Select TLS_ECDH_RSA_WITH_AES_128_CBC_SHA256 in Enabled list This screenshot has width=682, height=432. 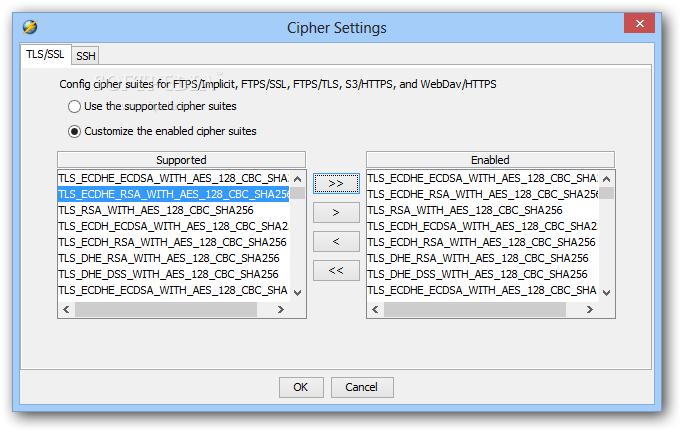[483, 242]
